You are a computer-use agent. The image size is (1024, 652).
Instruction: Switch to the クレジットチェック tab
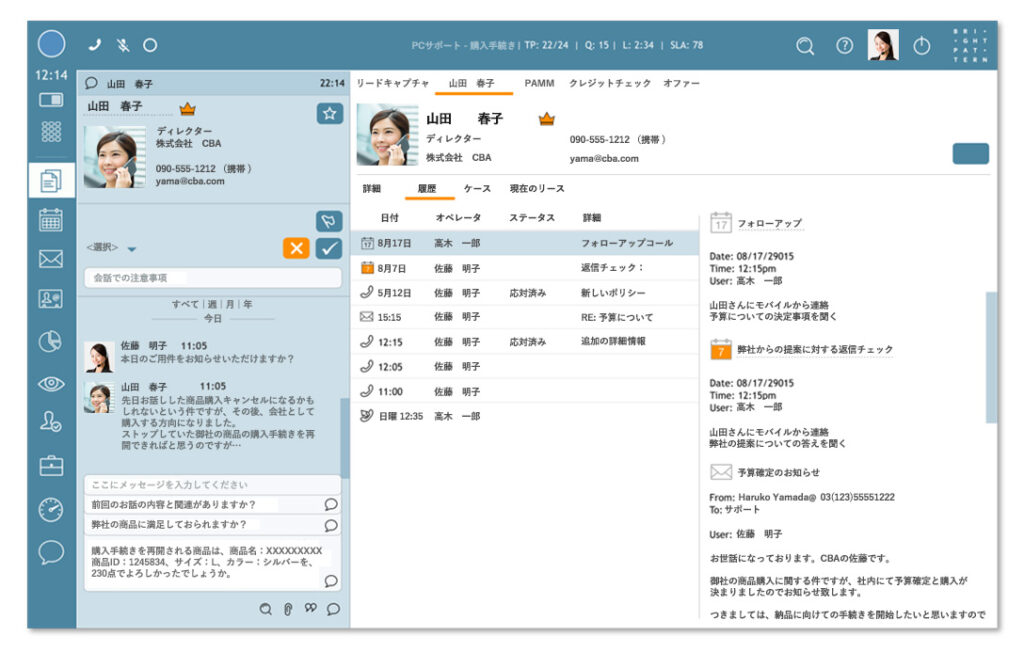tap(610, 83)
